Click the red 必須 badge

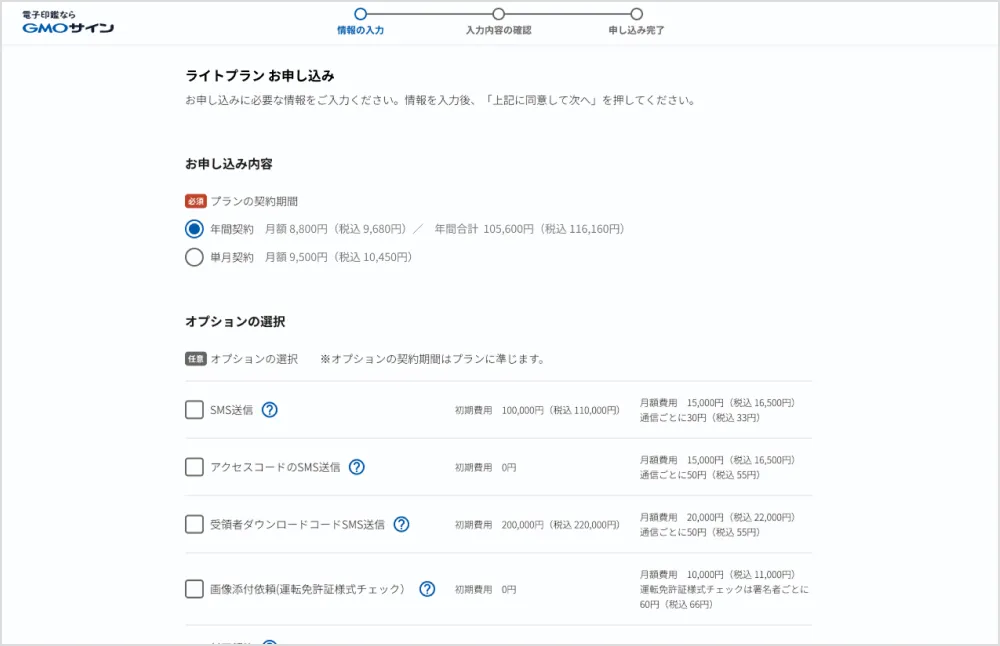(x=194, y=201)
